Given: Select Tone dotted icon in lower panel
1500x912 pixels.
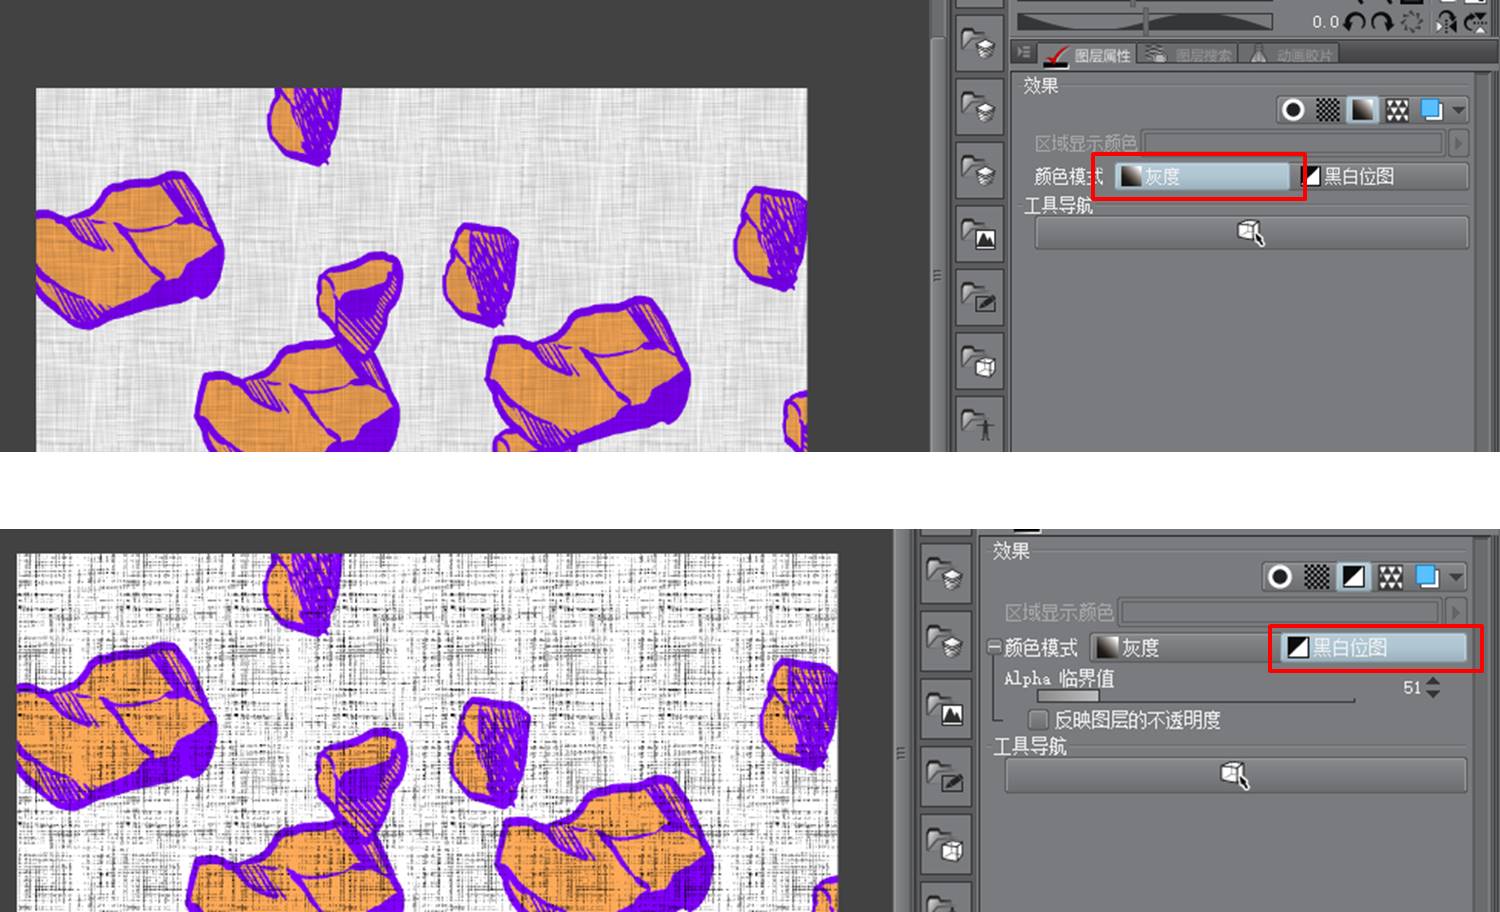Looking at the screenshot, I should pyautogui.click(x=1318, y=577).
